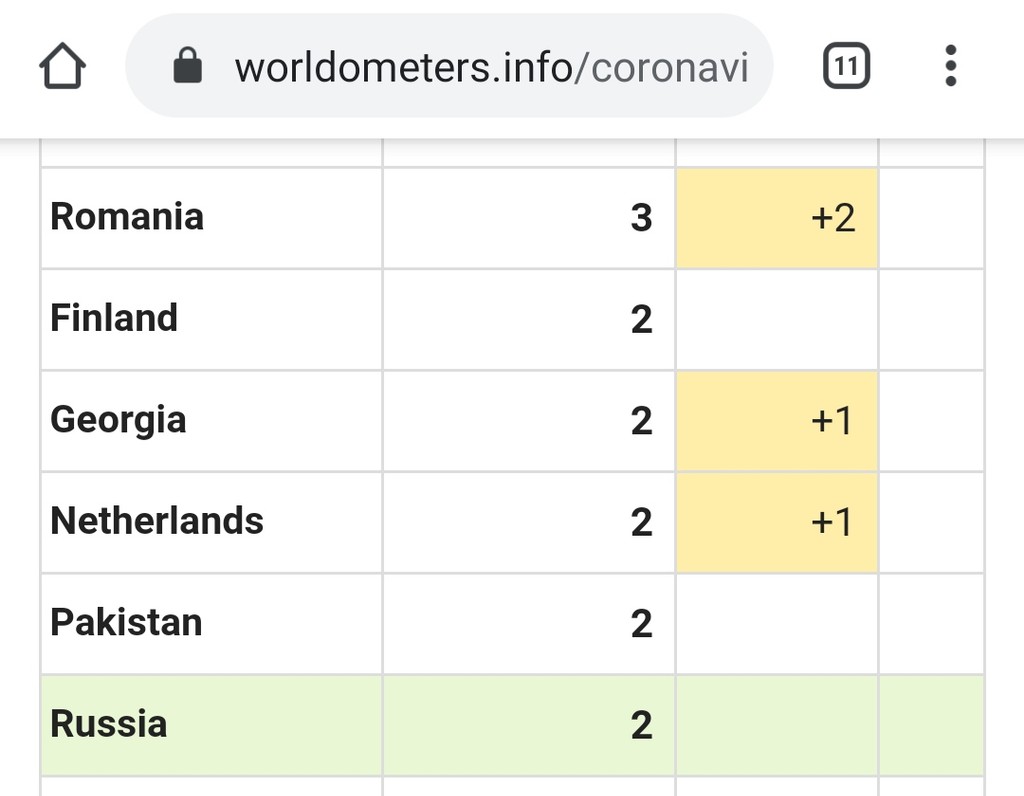Select the Romania country row

point(512,218)
